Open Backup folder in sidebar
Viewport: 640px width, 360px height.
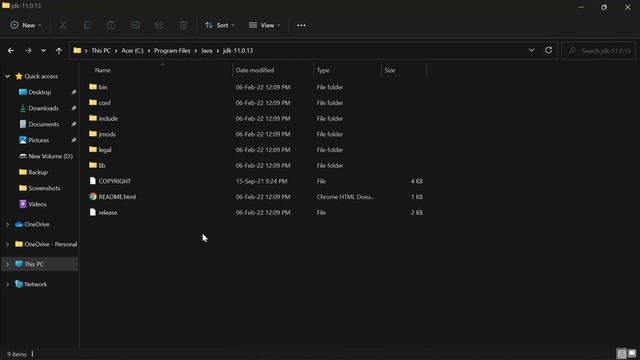pos(38,172)
